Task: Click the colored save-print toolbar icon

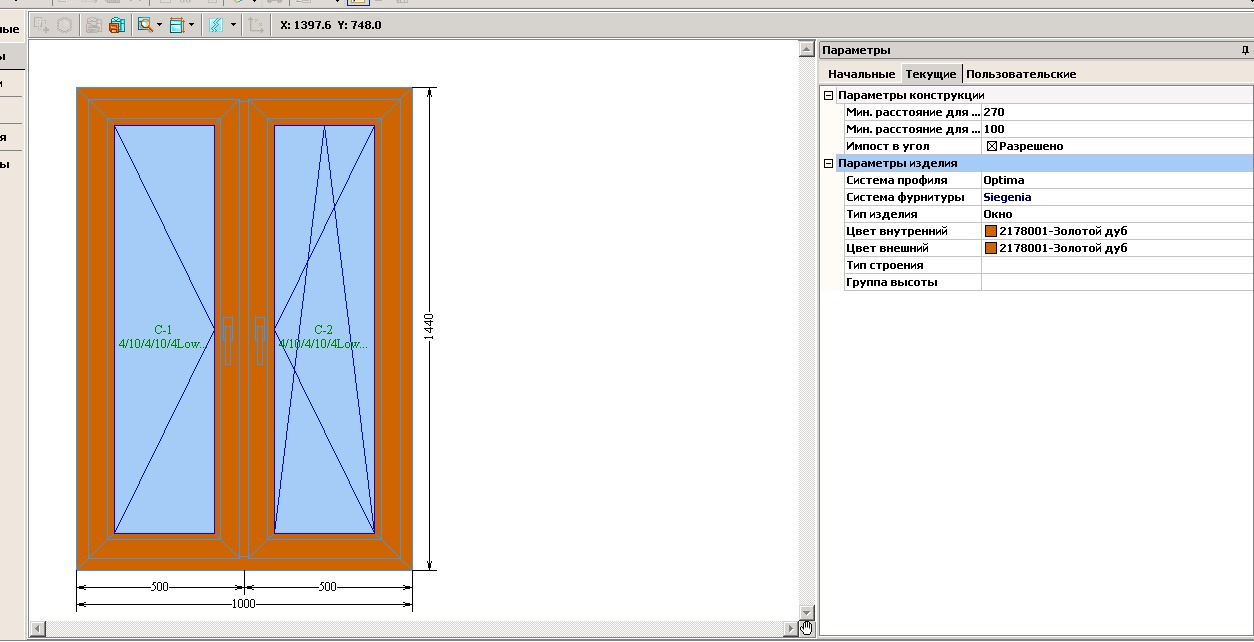Action: coord(117,25)
